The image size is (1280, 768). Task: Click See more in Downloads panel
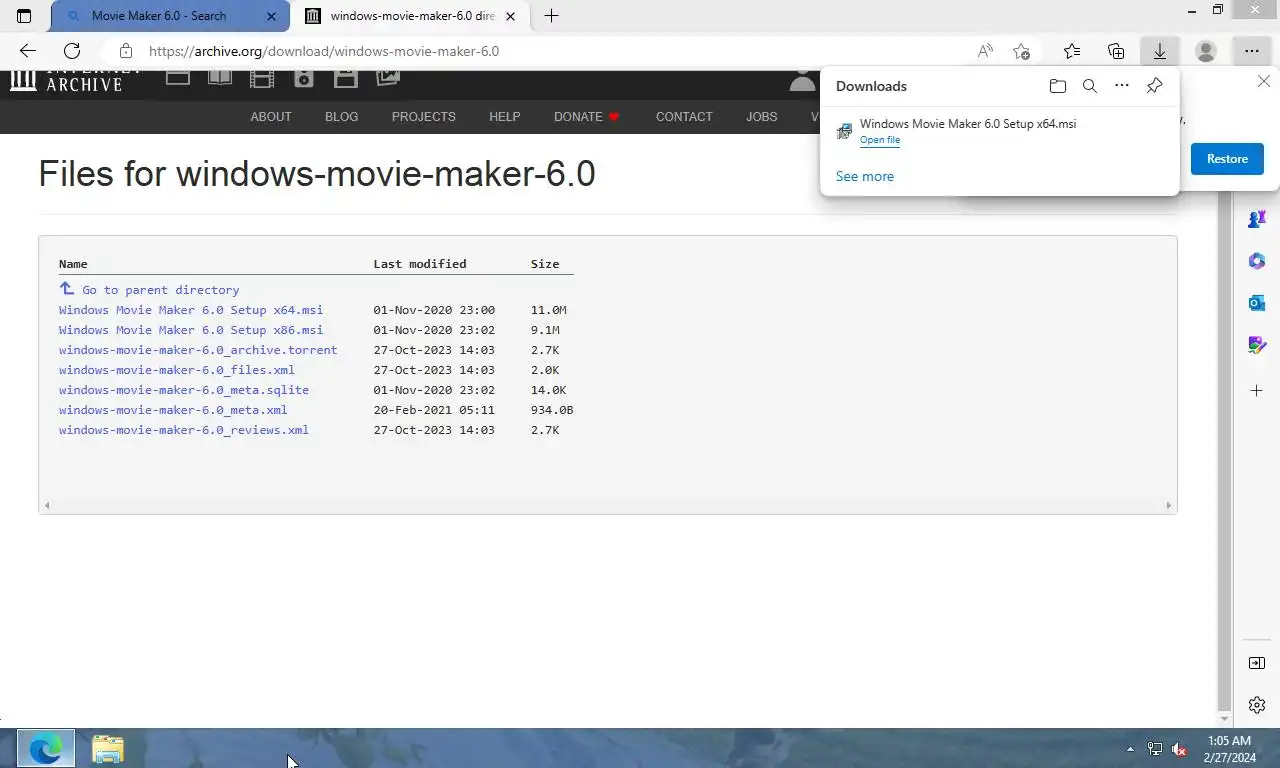point(865,176)
